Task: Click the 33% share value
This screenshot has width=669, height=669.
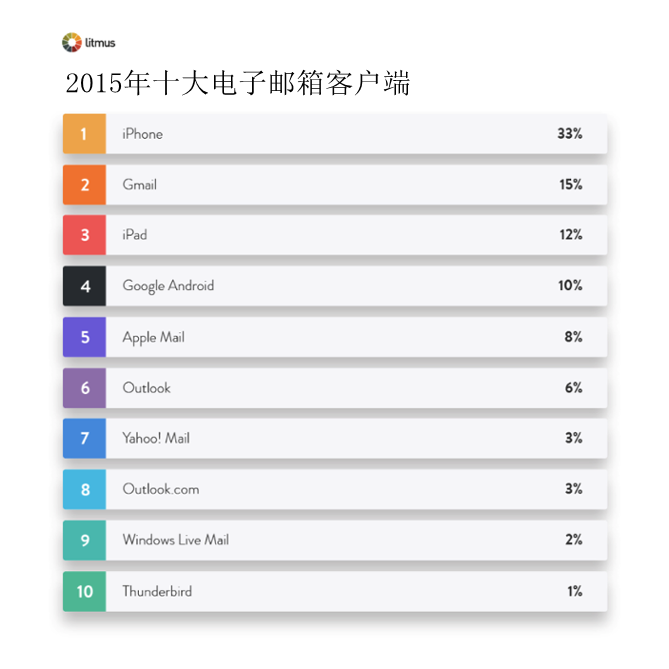Action: [570, 134]
